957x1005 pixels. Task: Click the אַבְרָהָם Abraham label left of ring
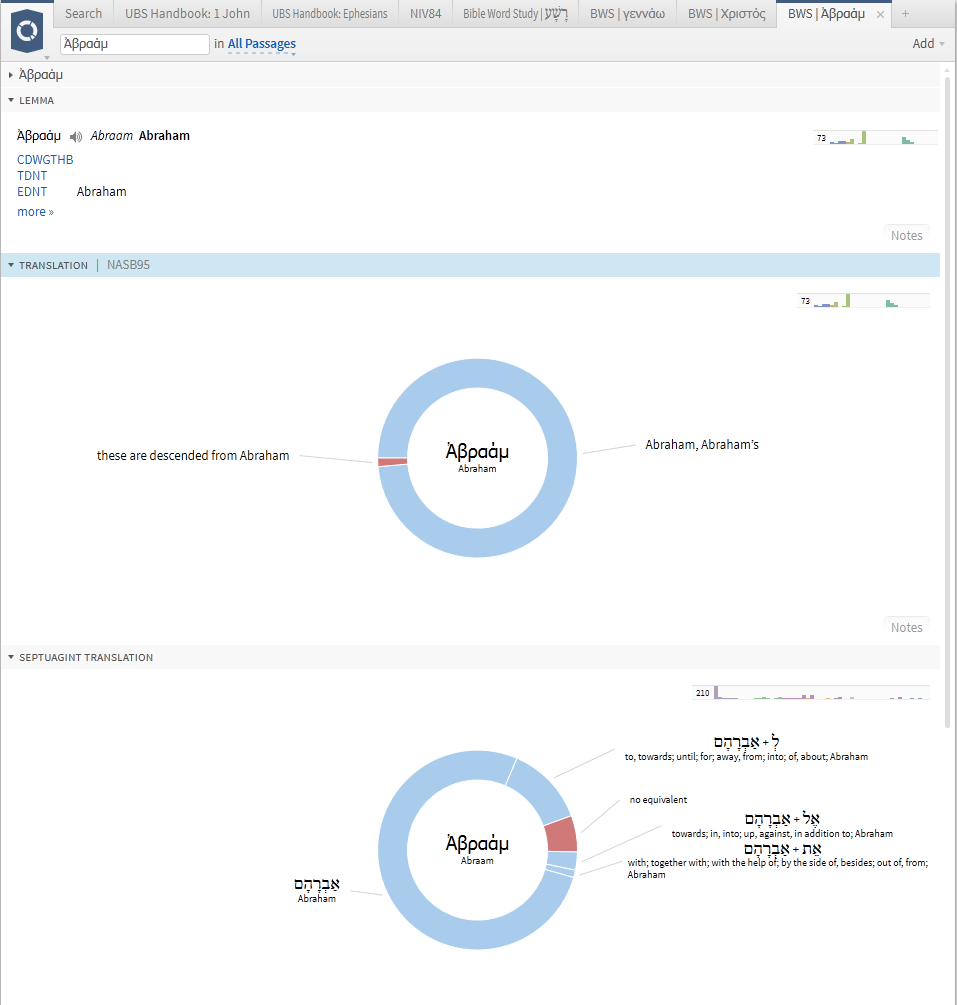[x=317, y=890]
